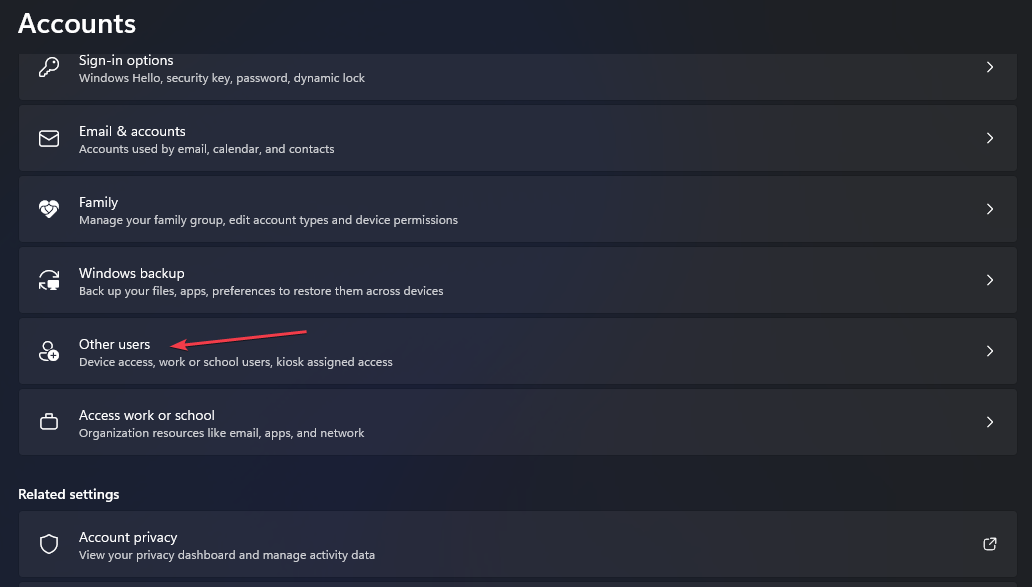Click the Account privacy shield icon
This screenshot has height=587, width=1032.
(49, 544)
